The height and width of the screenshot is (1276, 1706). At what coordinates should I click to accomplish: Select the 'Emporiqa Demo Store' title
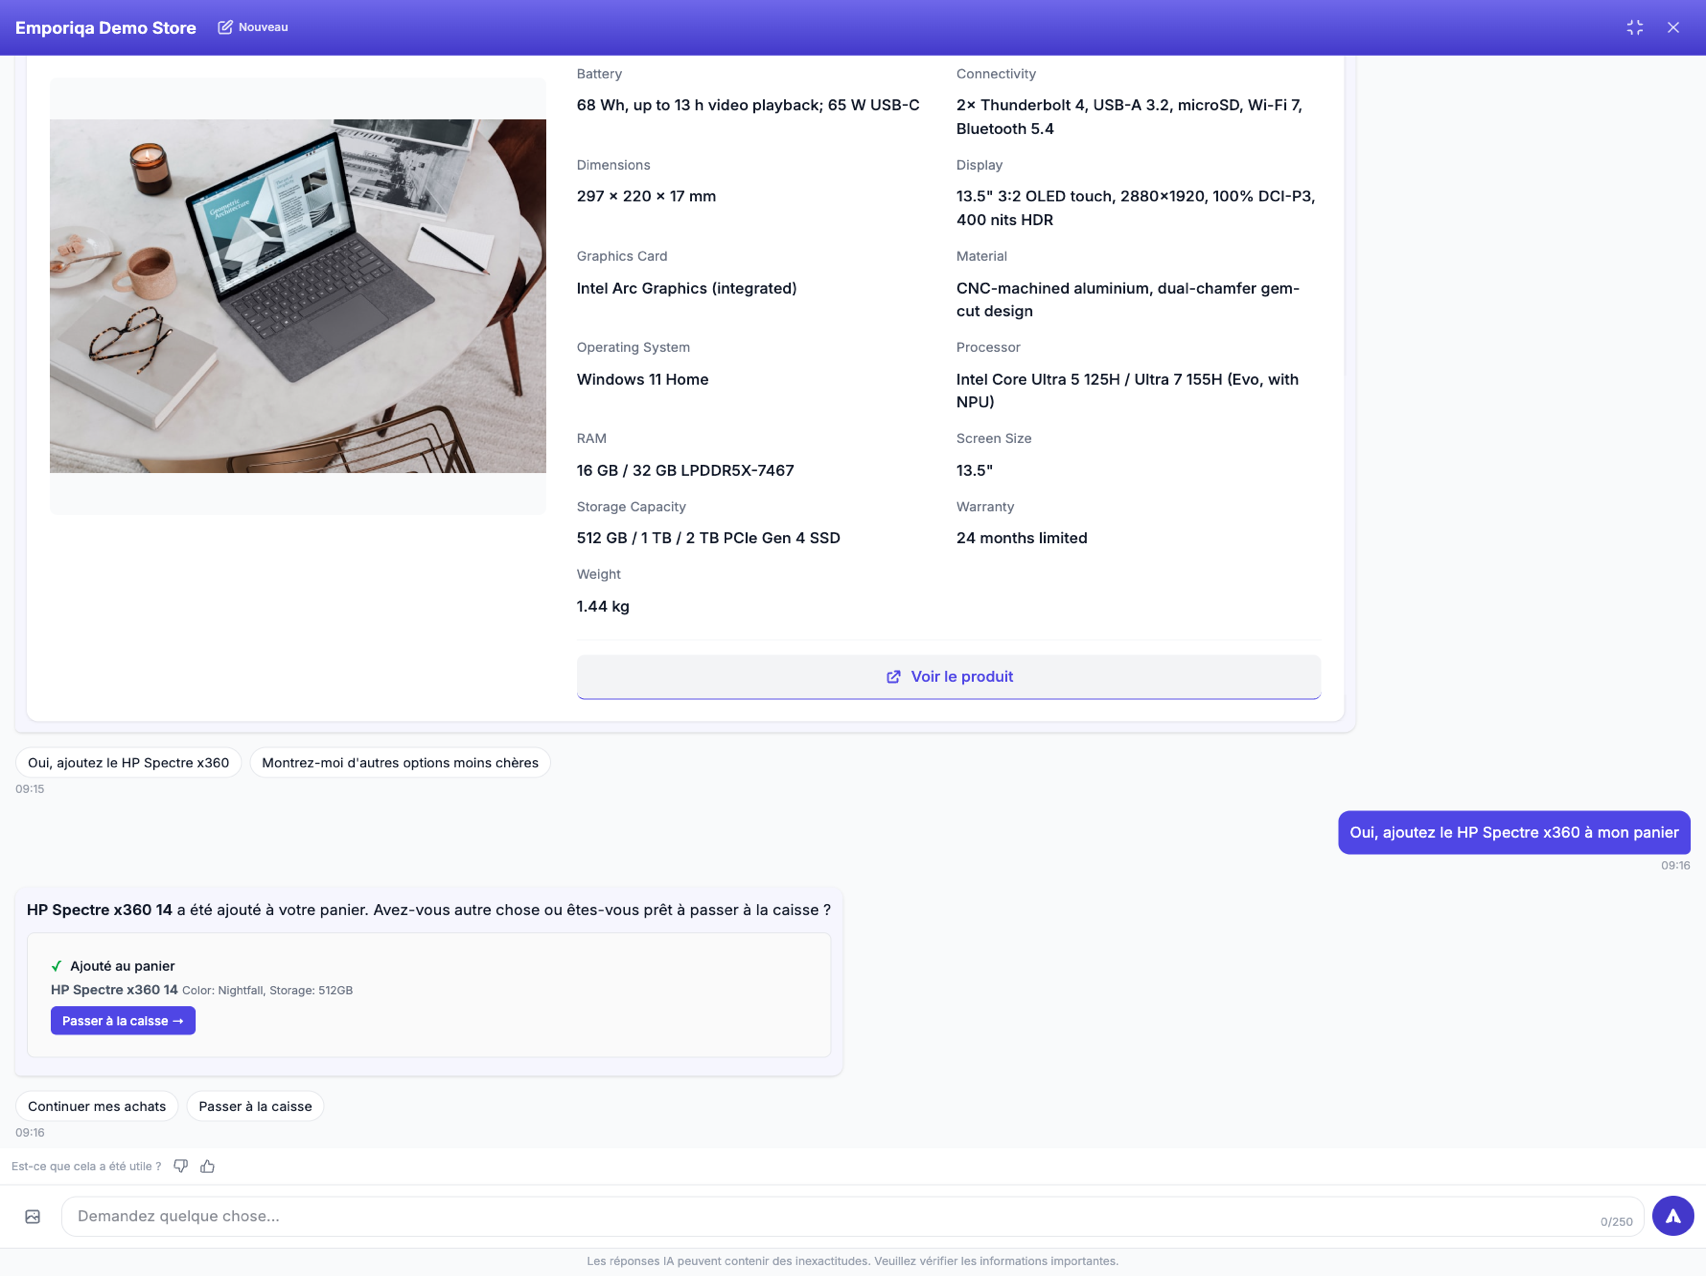[106, 28]
